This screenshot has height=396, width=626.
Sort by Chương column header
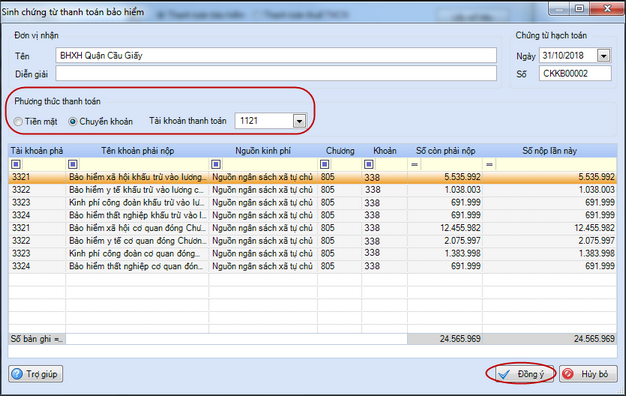[x=340, y=151]
